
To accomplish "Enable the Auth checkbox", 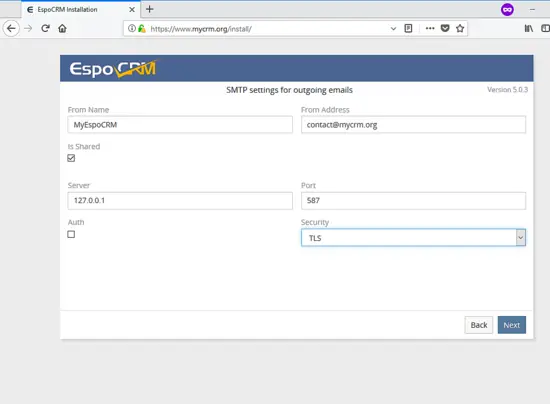I will (x=71, y=234).
